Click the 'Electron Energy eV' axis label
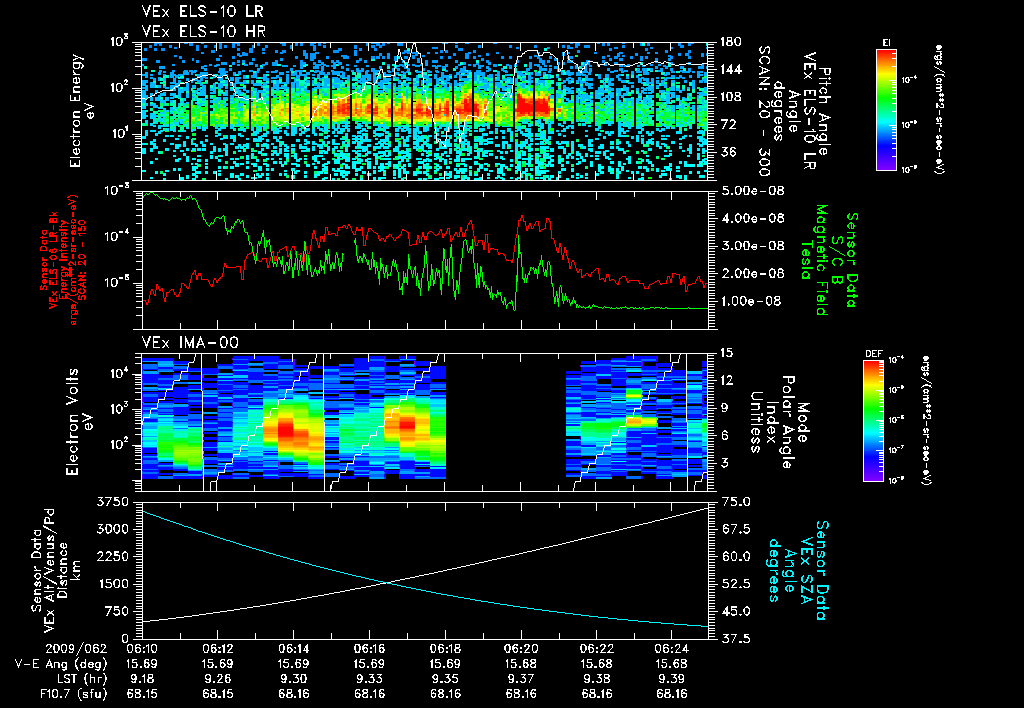The image size is (1024, 708). (81, 111)
